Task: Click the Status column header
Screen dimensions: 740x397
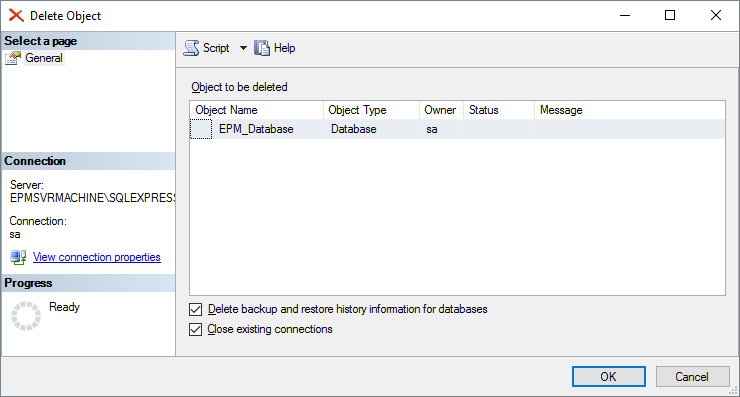Action: [499, 110]
